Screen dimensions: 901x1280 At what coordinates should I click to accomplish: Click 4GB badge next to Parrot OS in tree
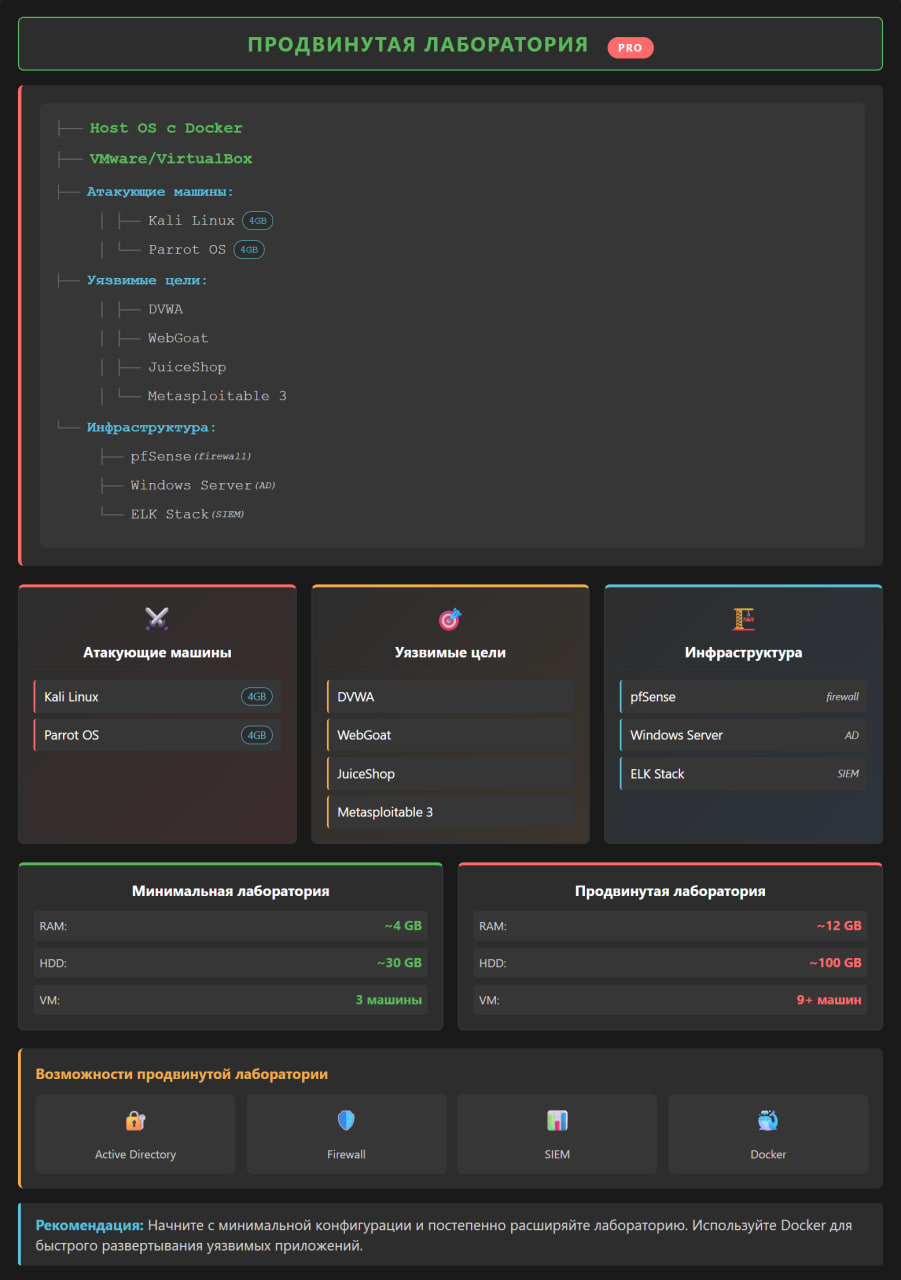(249, 250)
